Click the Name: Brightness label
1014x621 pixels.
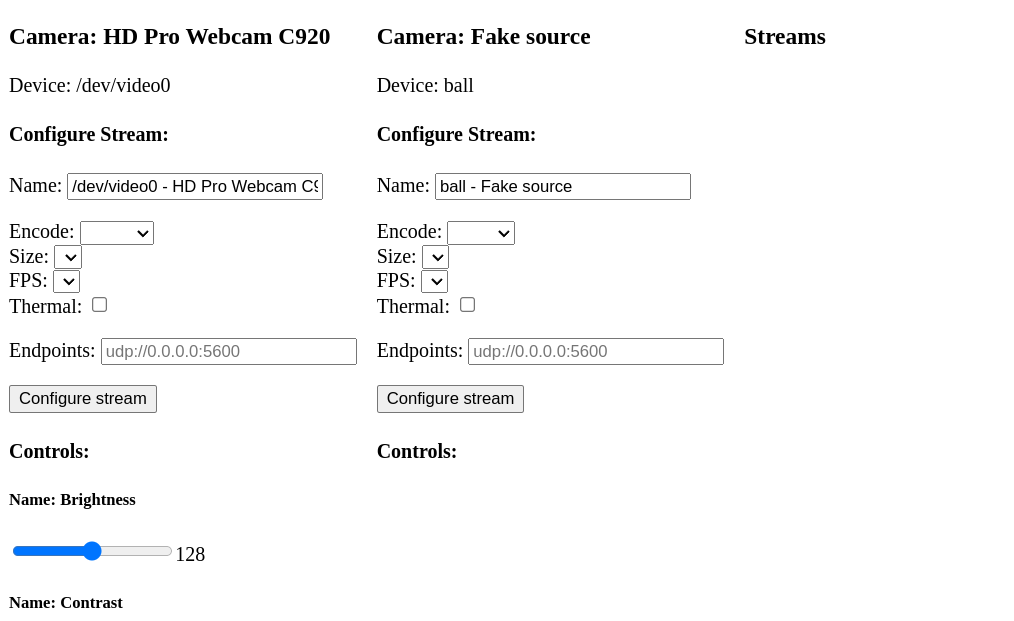(72, 499)
